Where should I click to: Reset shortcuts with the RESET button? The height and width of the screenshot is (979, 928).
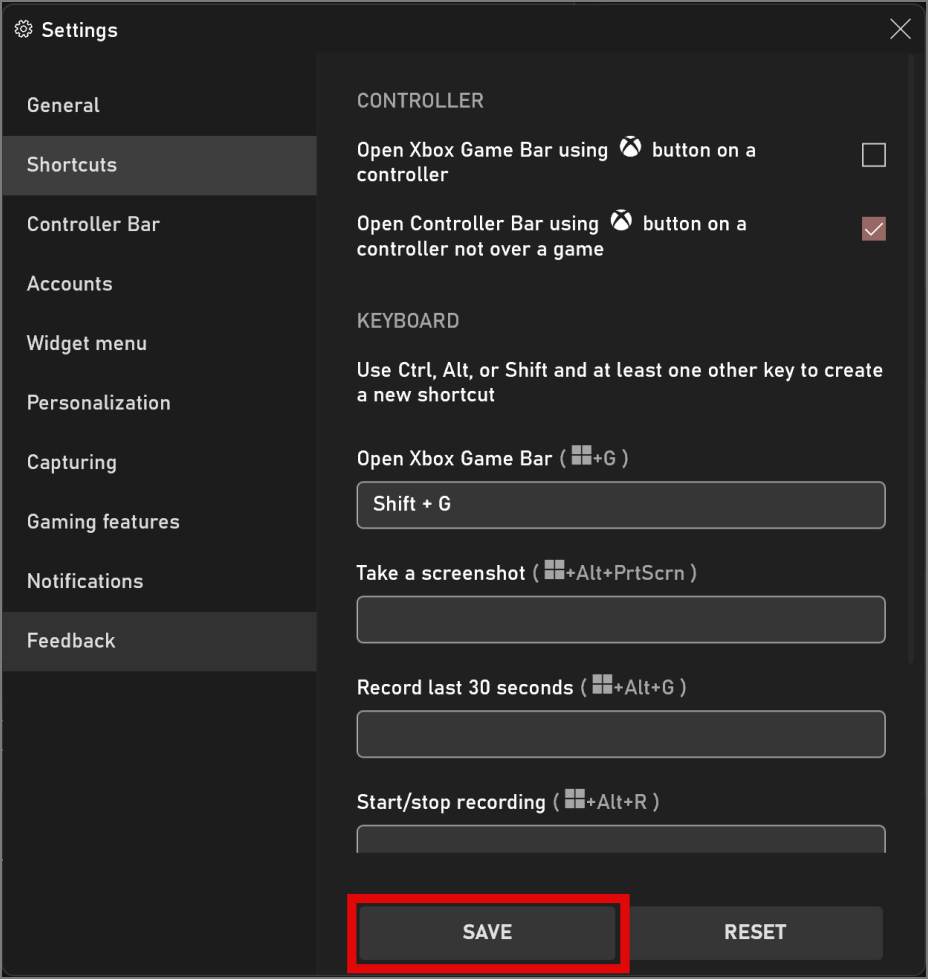click(x=755, y=932)
